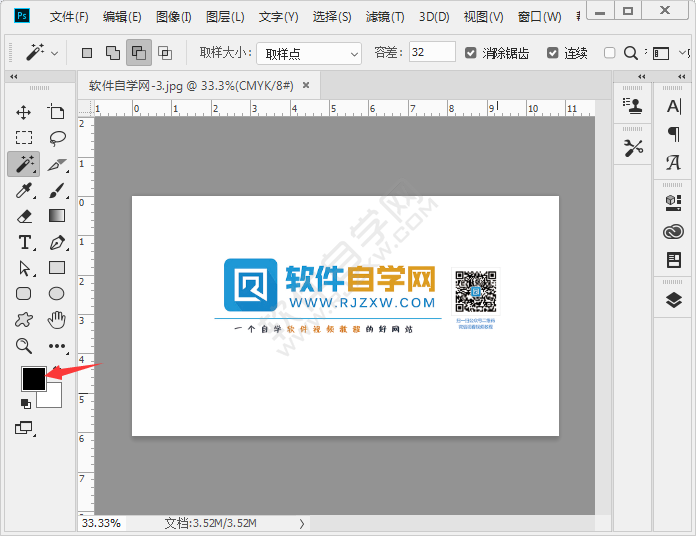Close the 软件自学网-3.jpg document tab
The height and width of the screenshot is (536, 696).
[306, 85]
